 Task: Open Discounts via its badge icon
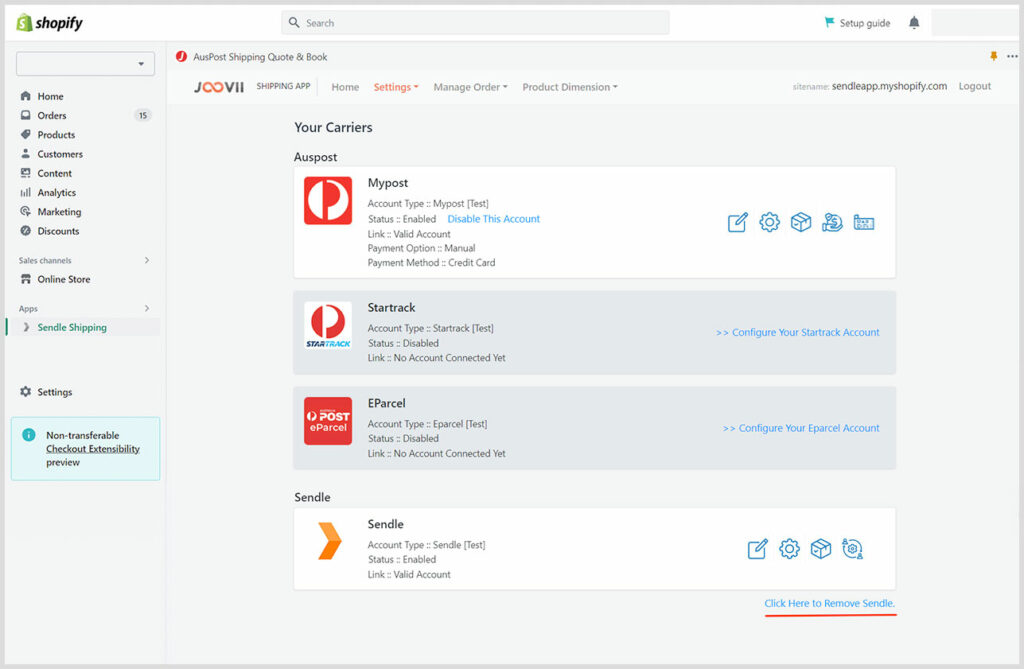[x=25, y=231]
